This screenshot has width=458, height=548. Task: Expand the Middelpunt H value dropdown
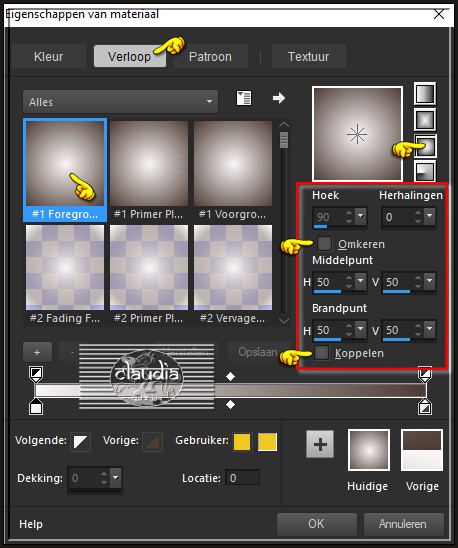pyautogui.click(x=360, y=281)
